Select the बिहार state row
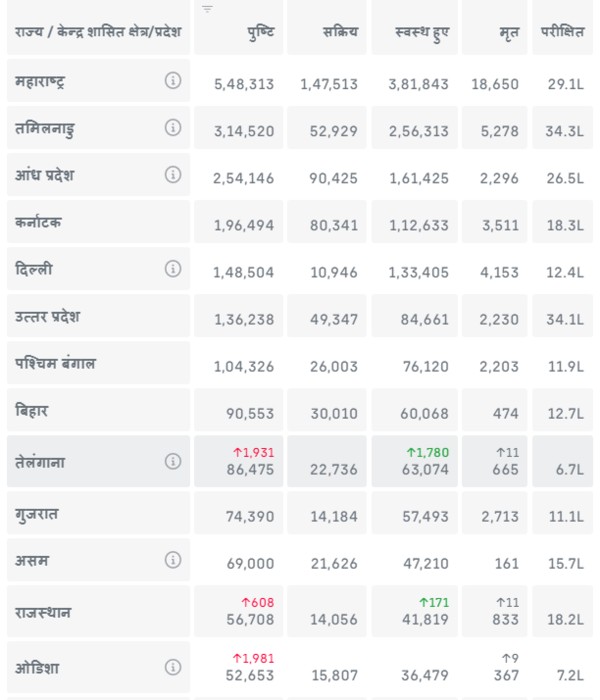This screenshot has width=600, height=700. pyautogui.click(x=98, y=411)
